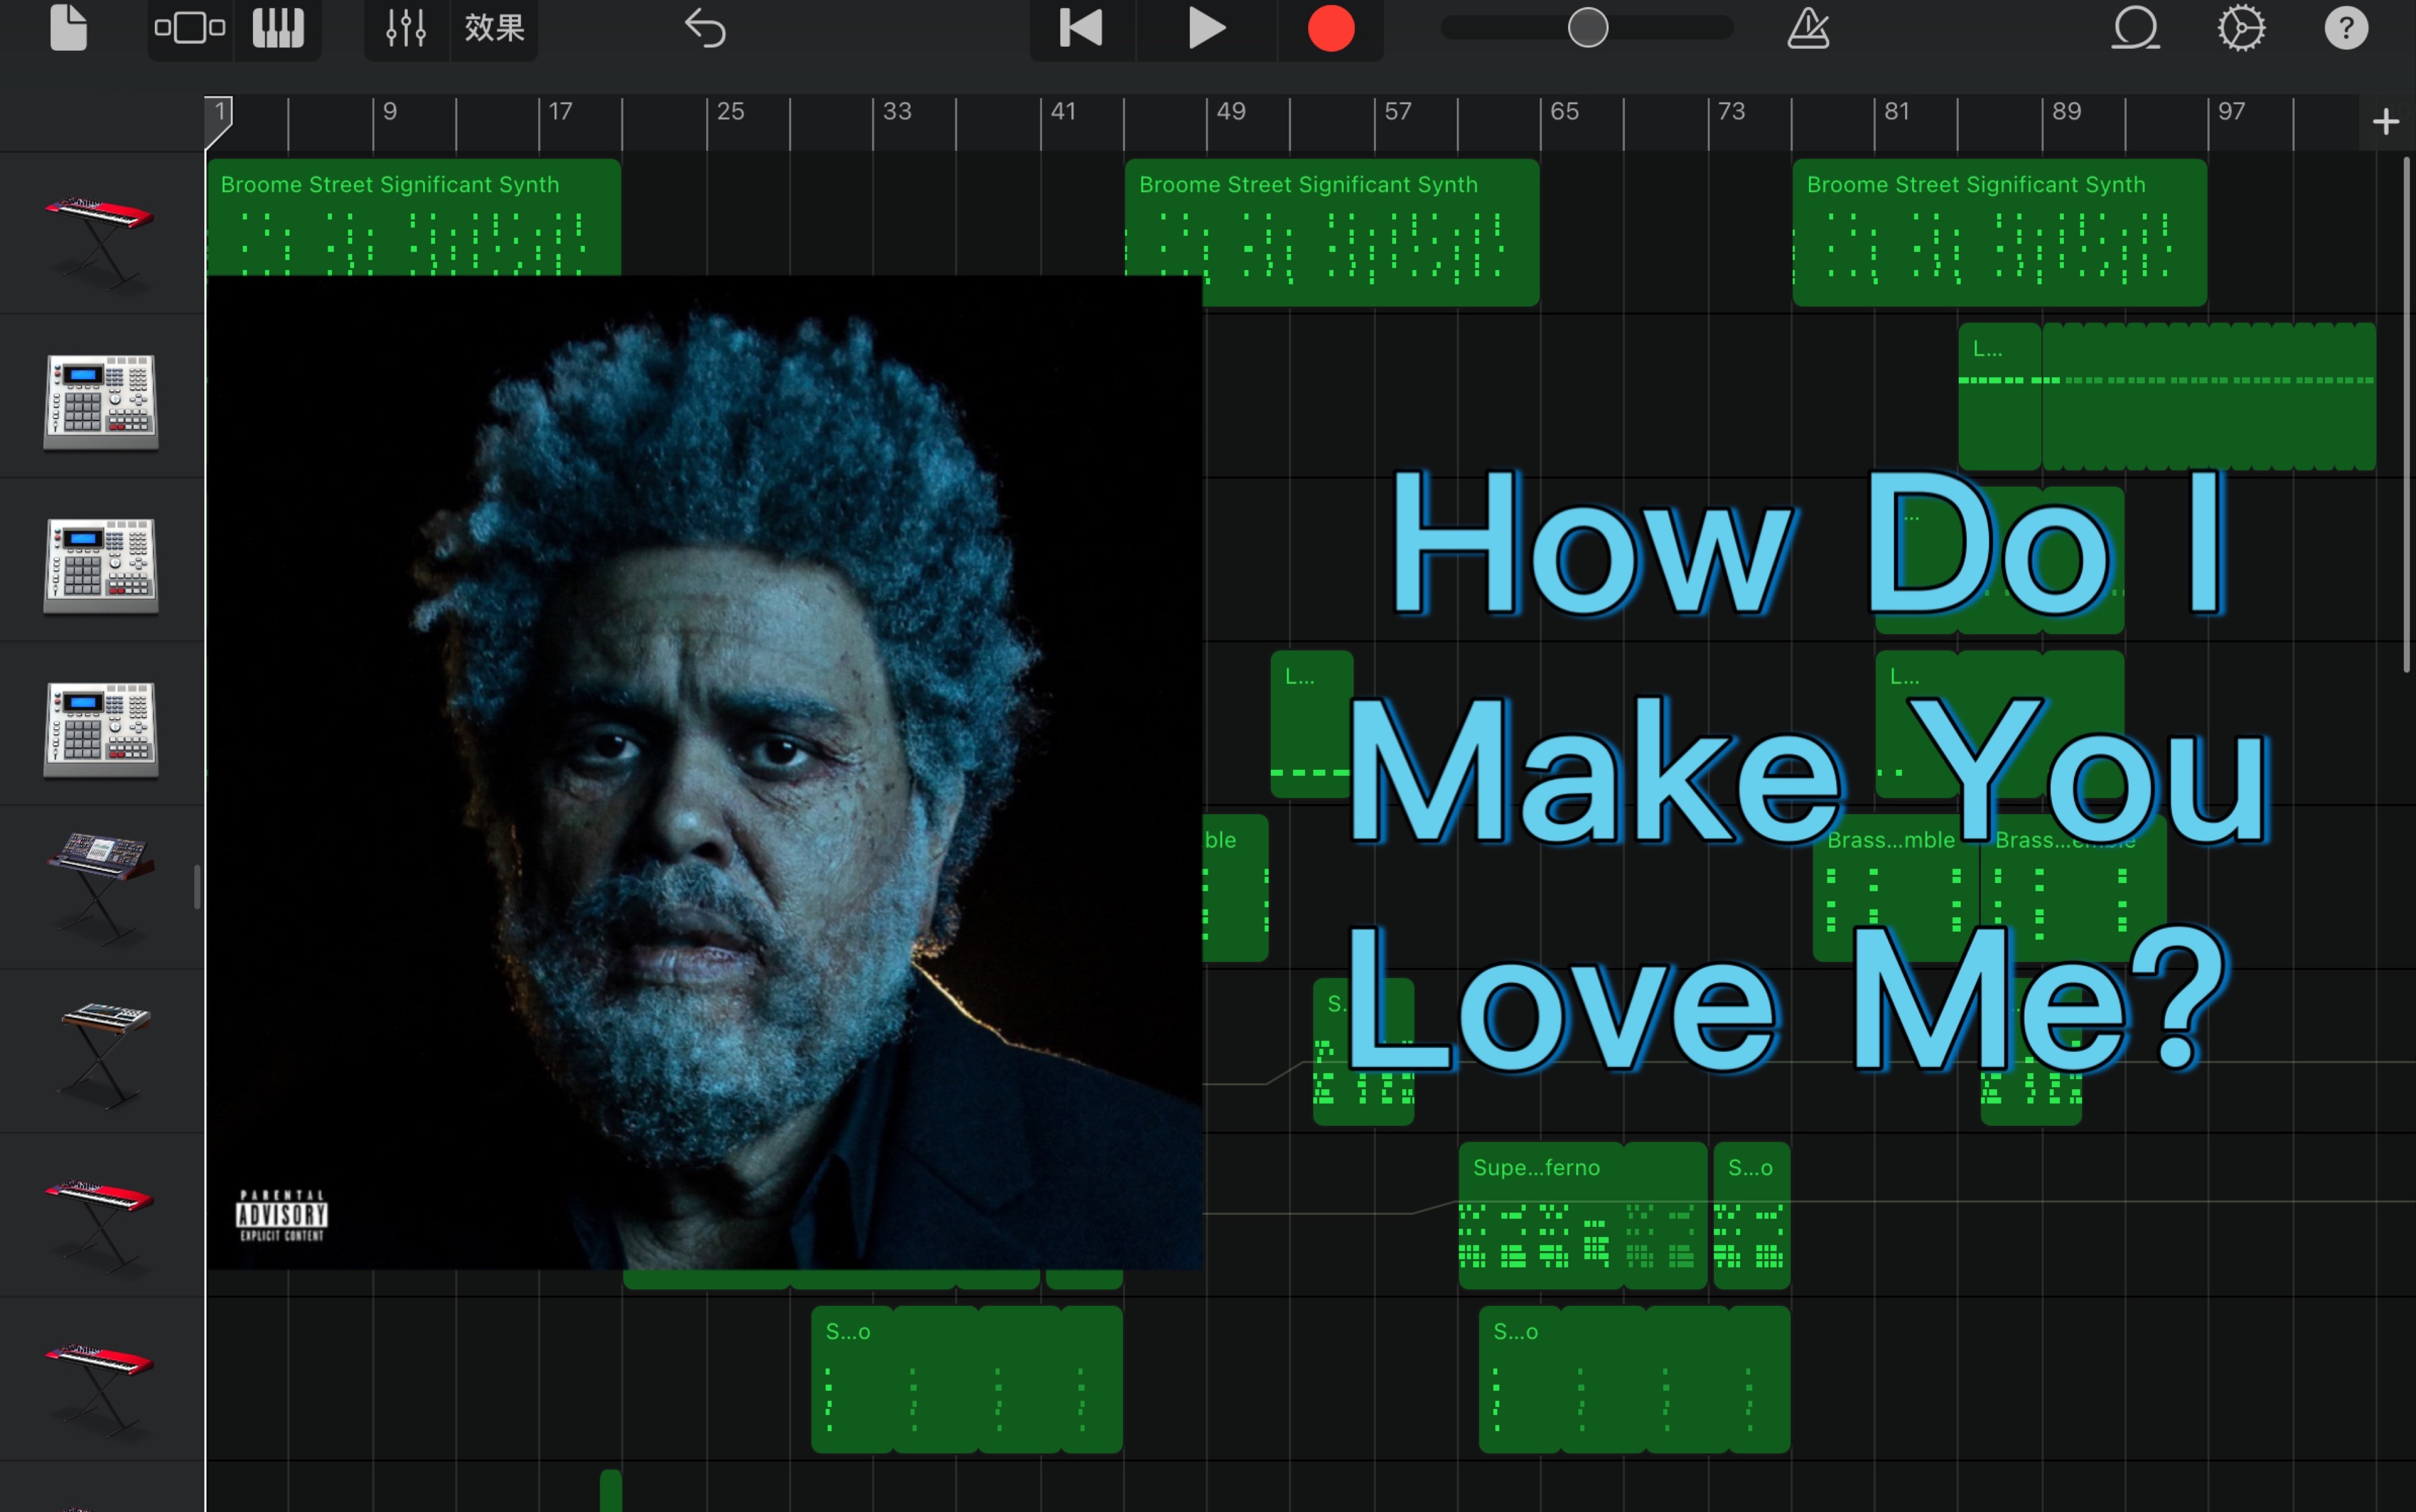Add song section with plus button
This screenshot has height=1512, width=2416.
(x=2386, y=122)
